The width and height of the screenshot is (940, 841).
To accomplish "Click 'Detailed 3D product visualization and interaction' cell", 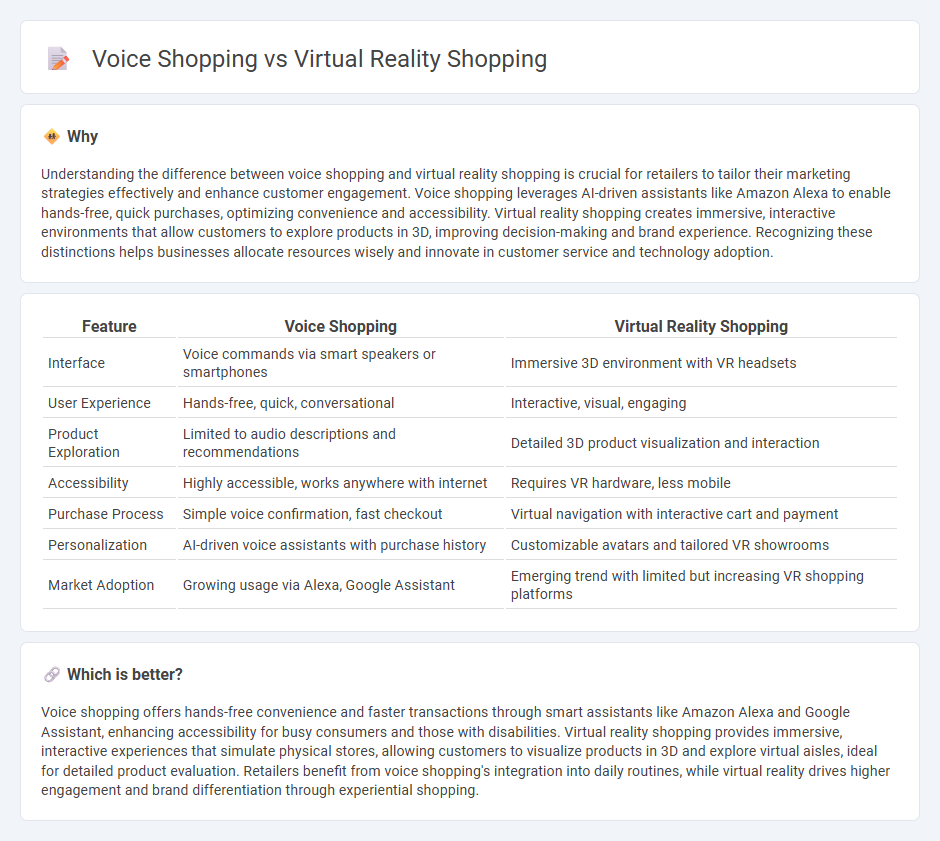I will click(x=701, y=443).
